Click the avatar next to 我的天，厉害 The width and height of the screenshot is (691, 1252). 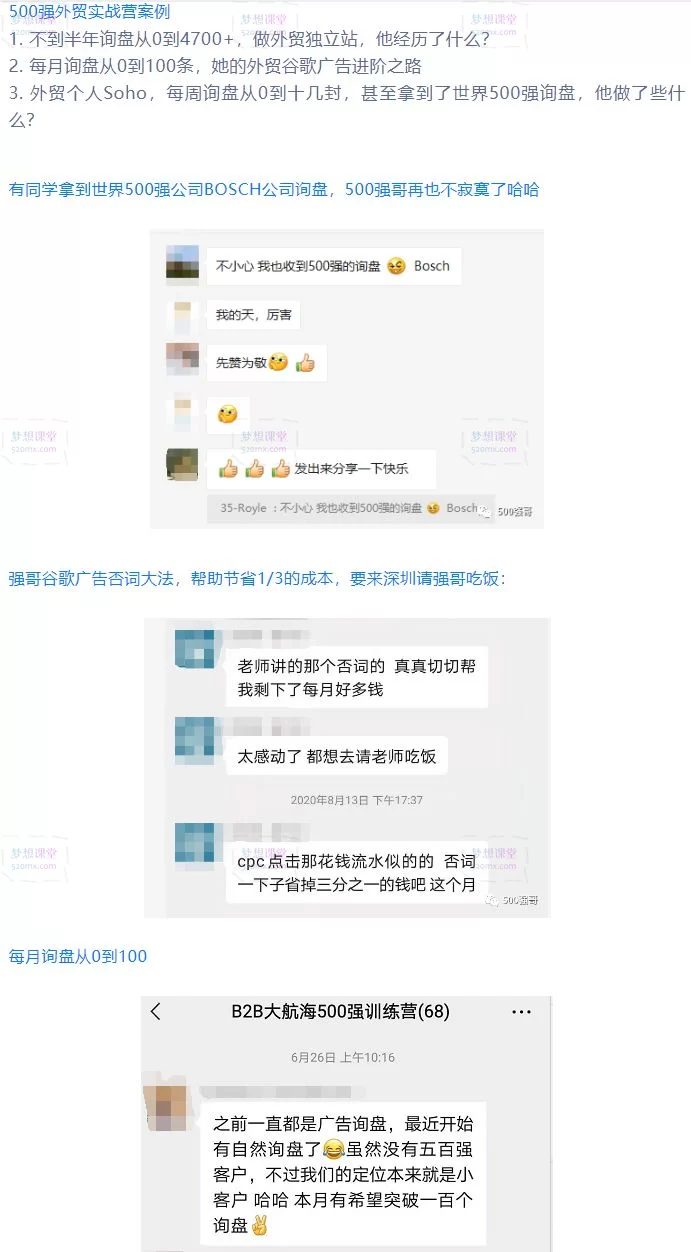pos(181,314)
